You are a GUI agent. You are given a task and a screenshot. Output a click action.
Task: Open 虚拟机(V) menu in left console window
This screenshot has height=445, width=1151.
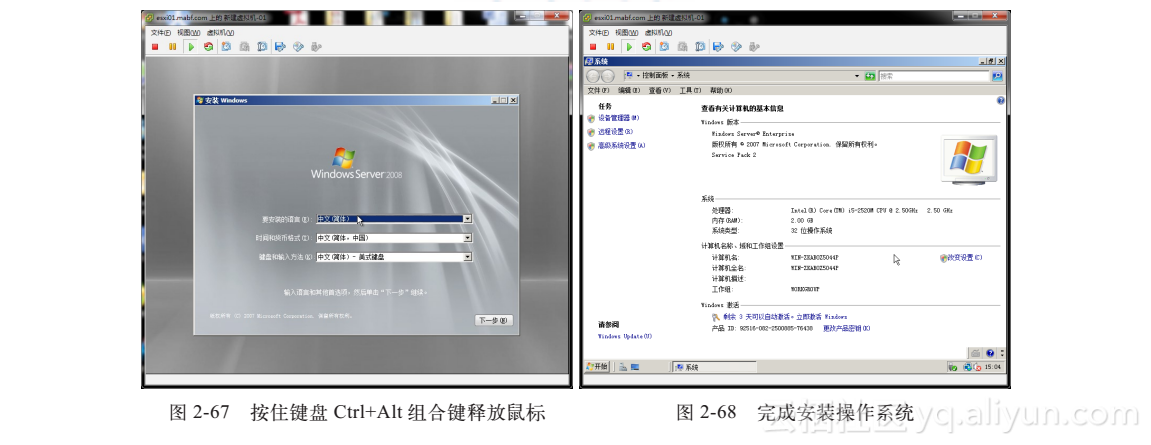point(219,32)
